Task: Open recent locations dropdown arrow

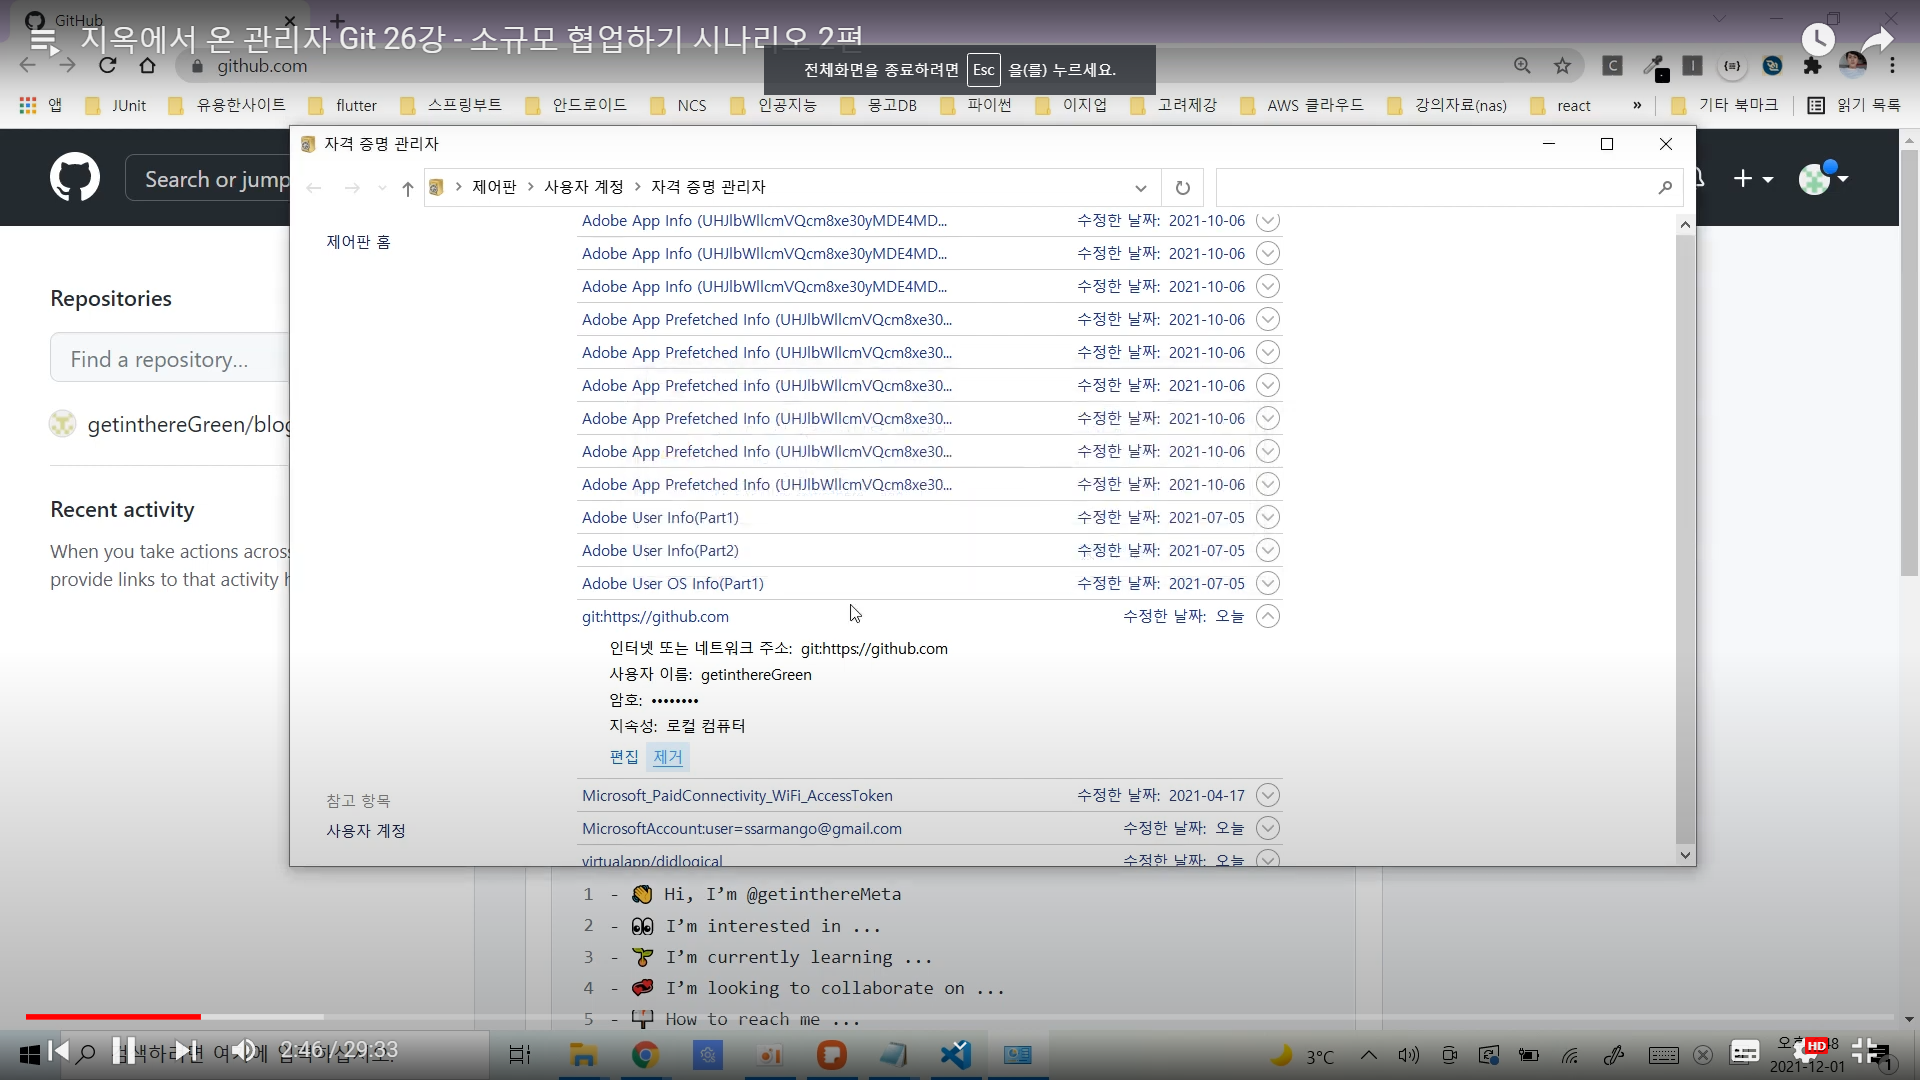Action: (382, 187)
